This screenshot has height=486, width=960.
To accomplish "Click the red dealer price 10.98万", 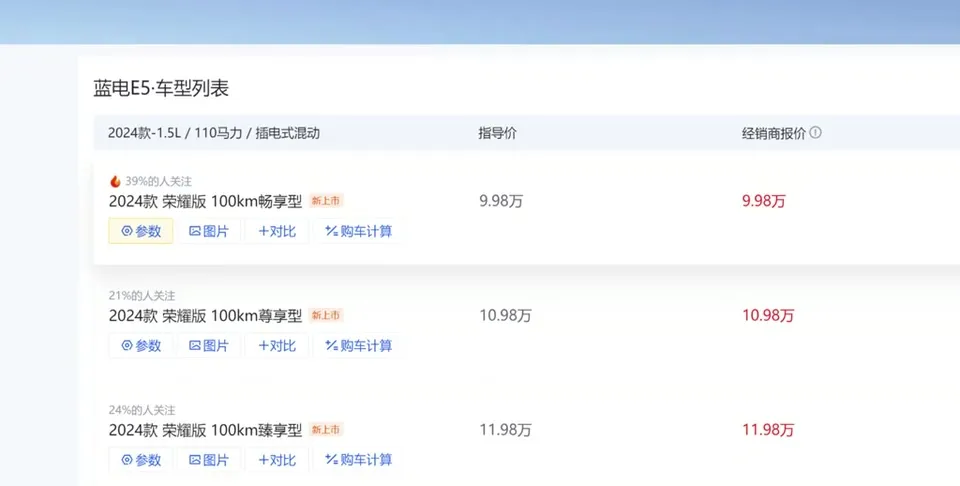I will point(768,315).
